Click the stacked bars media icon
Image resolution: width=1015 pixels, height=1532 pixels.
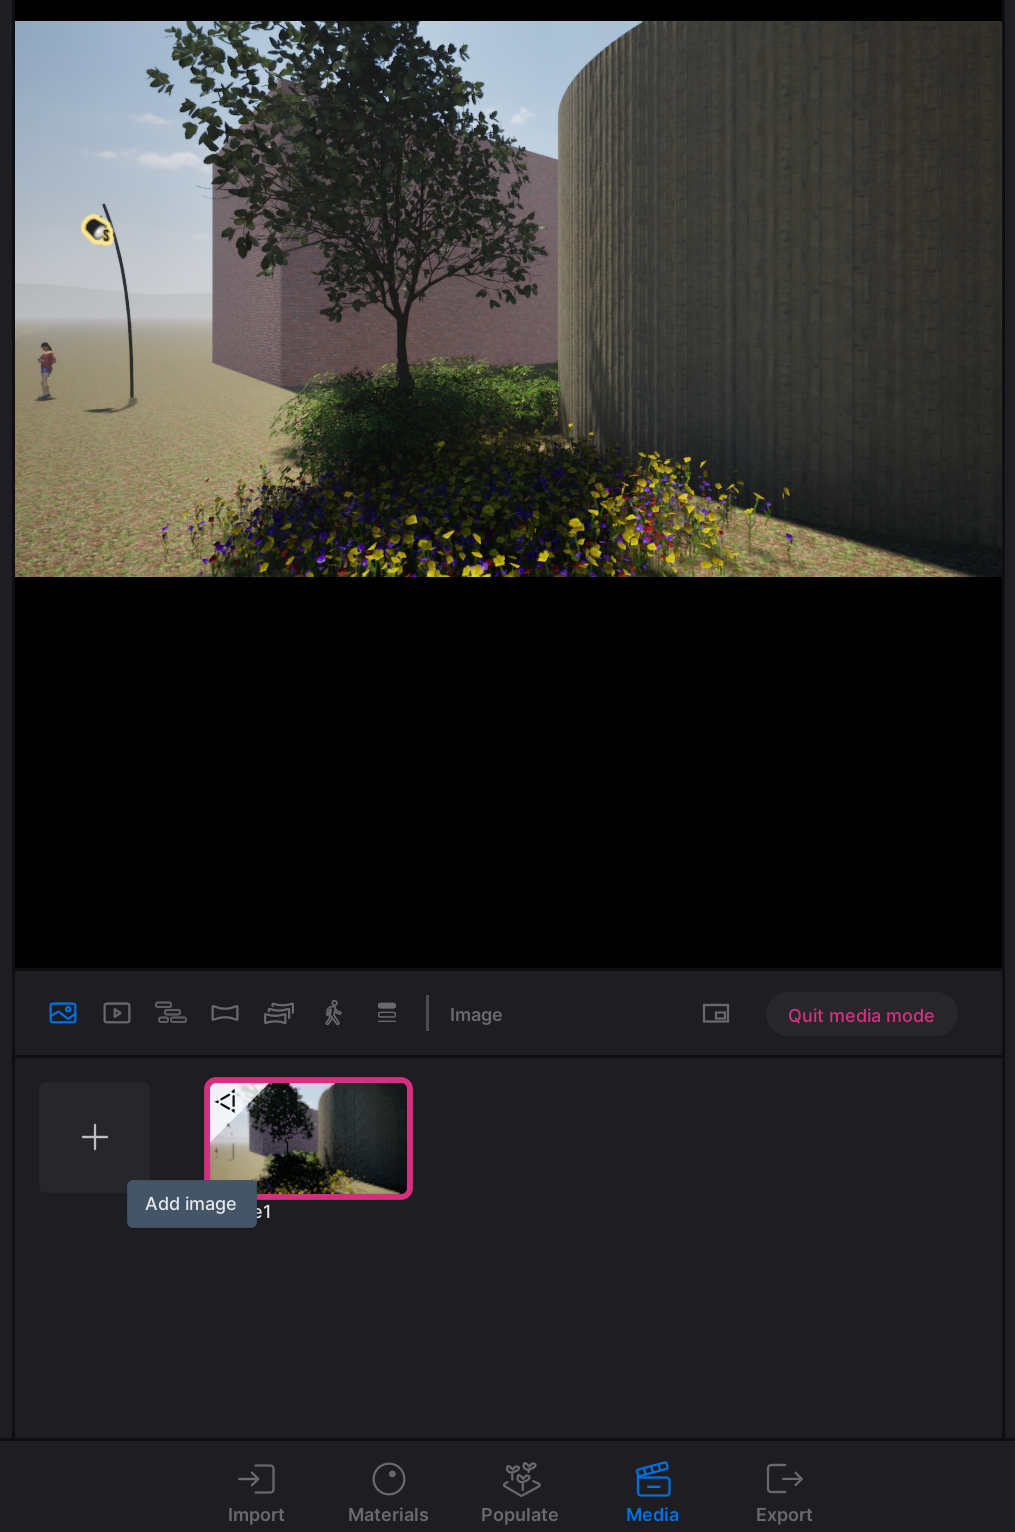pyautogui.click(x=387, y=1013)
